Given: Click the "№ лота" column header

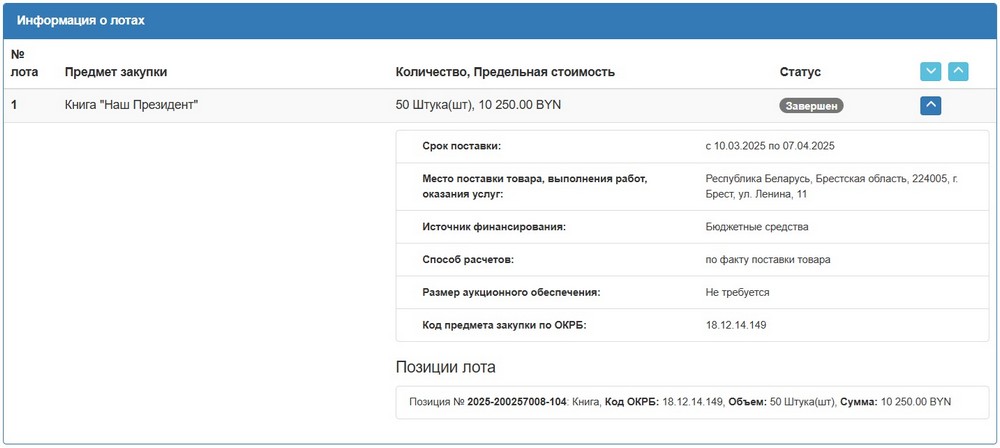Looking at the screenshot, I should point(24,63).
